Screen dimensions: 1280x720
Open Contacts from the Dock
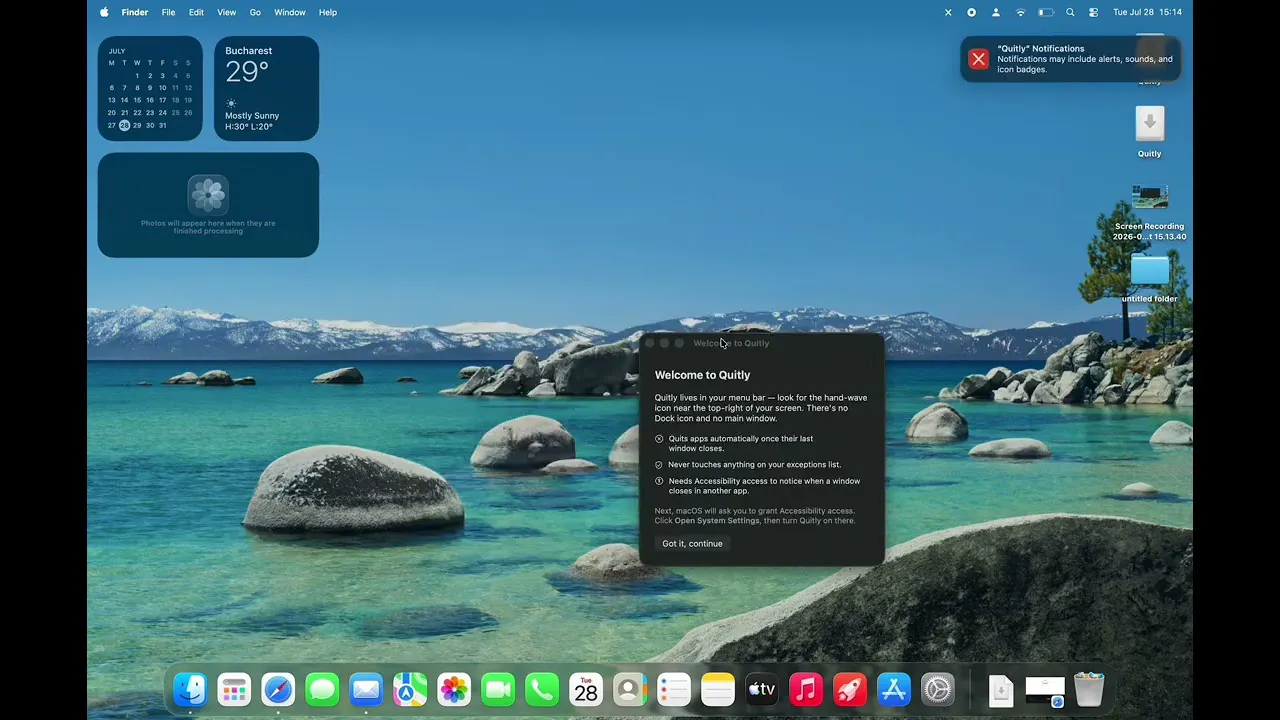point(630,689)
